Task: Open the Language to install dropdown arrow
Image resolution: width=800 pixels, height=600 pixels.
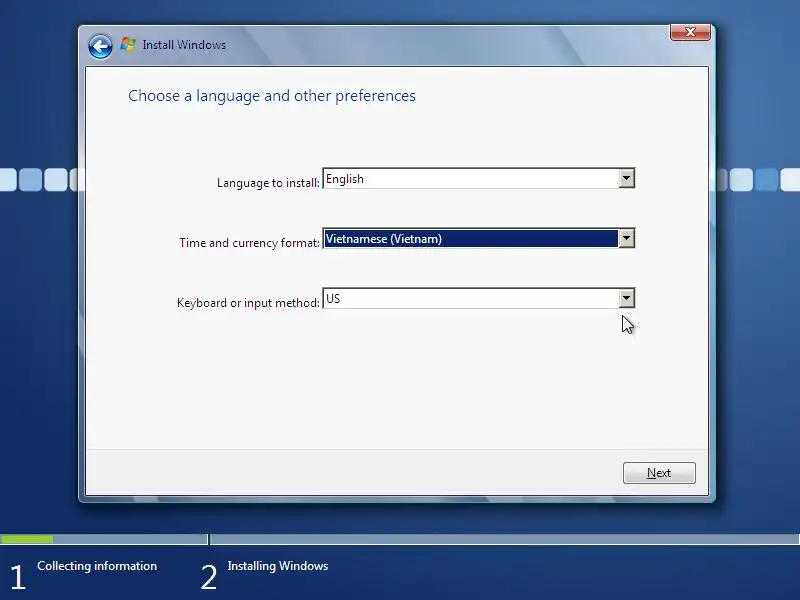Action: [x=627, y=179]
